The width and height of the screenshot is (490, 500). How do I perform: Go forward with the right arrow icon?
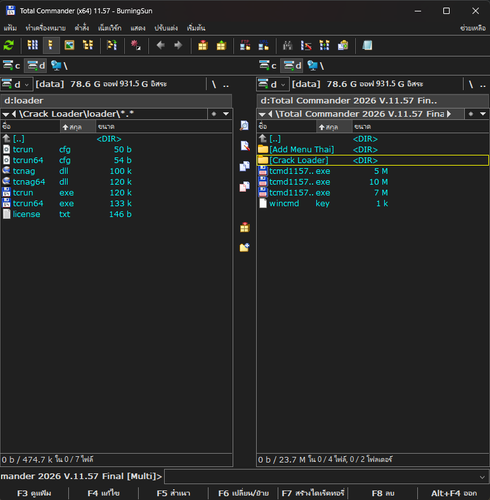pos(178,45)
